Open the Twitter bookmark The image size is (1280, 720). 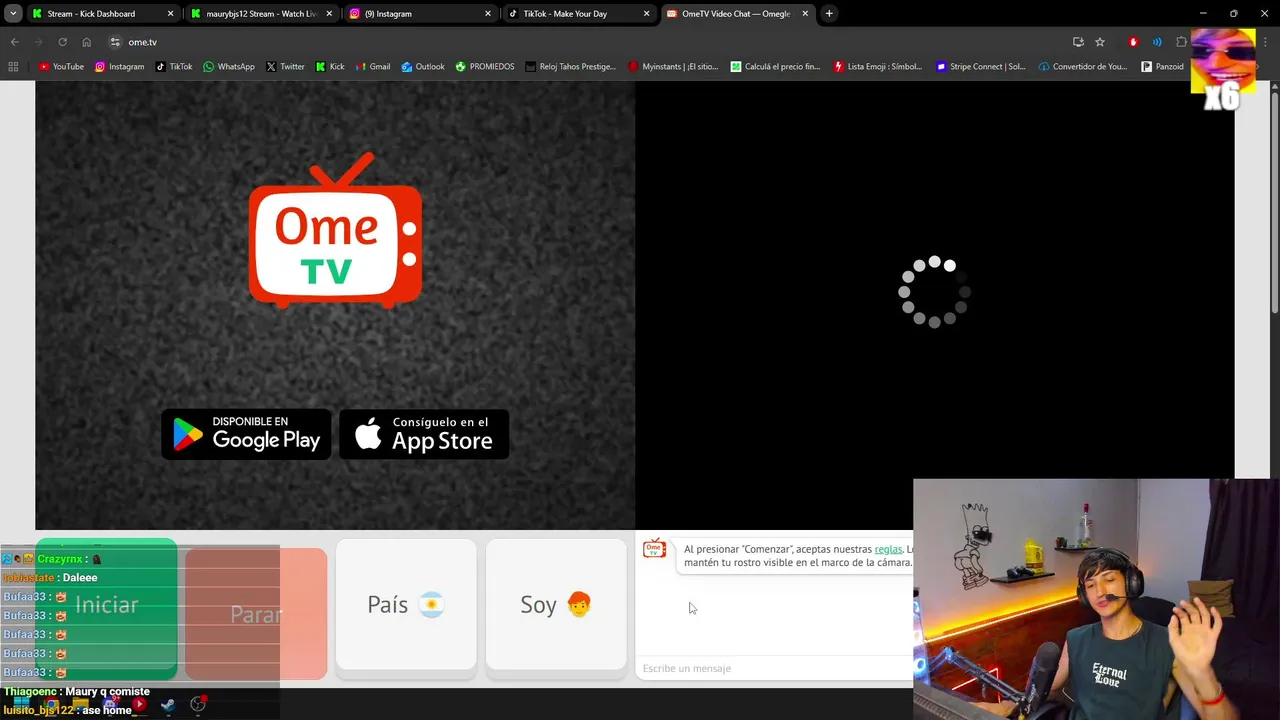[x=285, y=67]
